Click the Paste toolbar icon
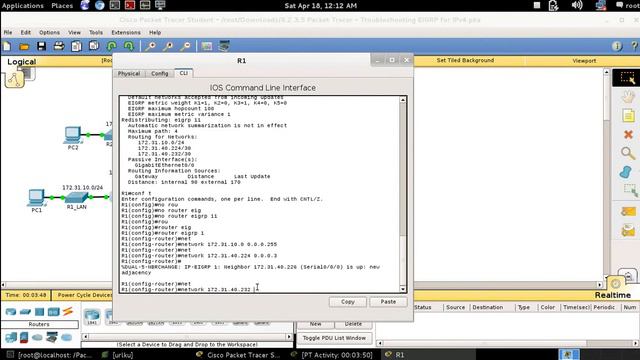 pyautogui.click(x=94, y=46)
